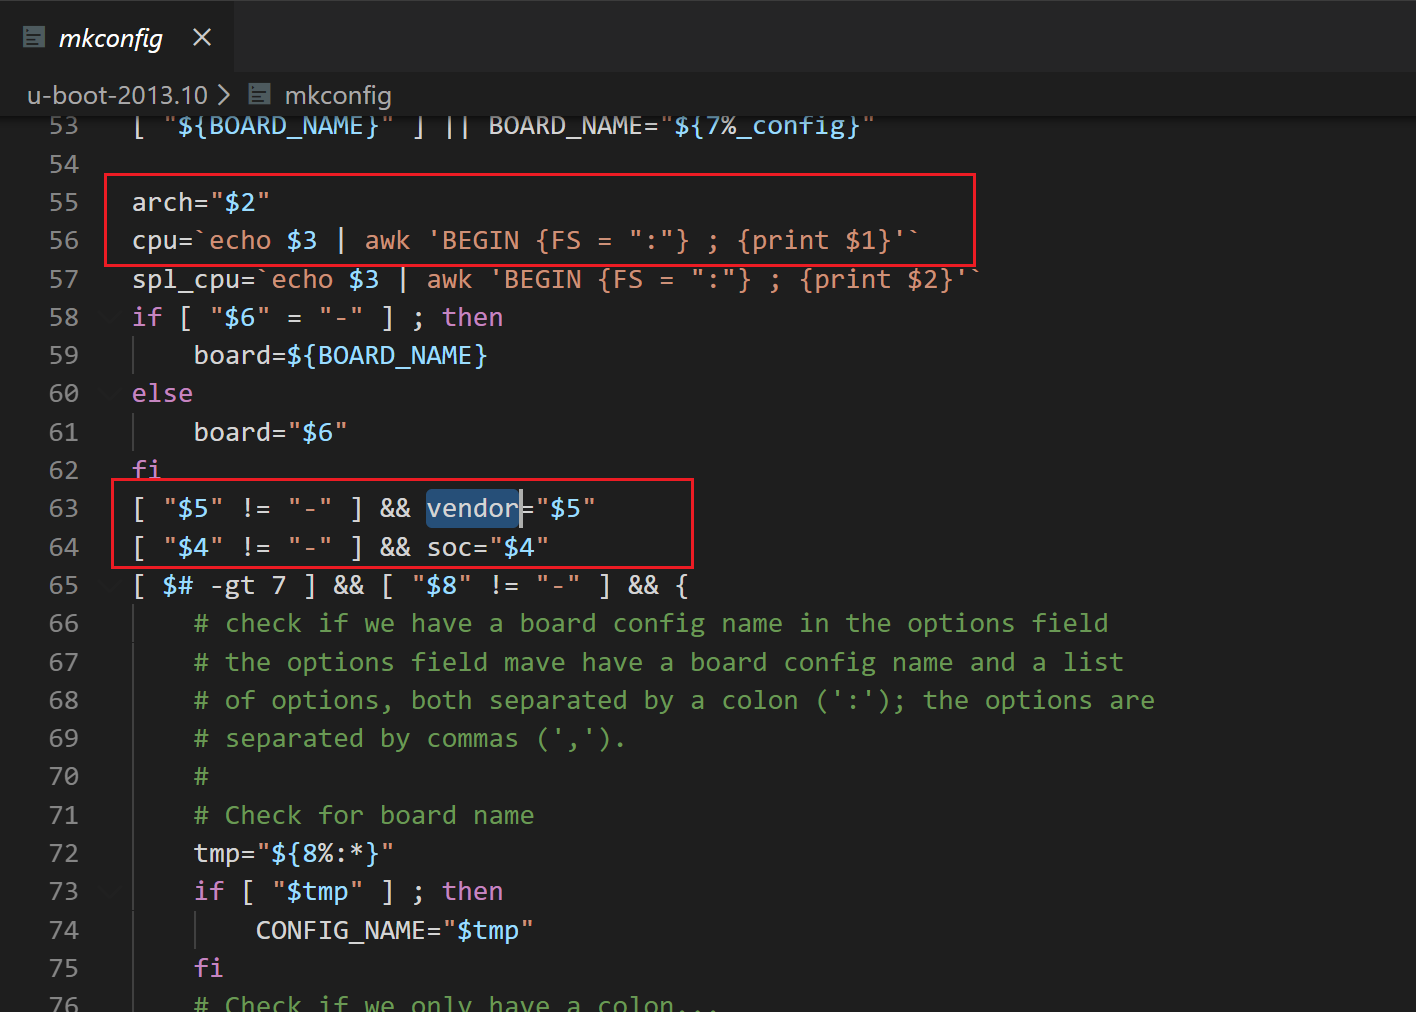Viewport: 1416px width, 1012px height.
Task: Click soc="$4" on line 64
Action: click(488, 547)
